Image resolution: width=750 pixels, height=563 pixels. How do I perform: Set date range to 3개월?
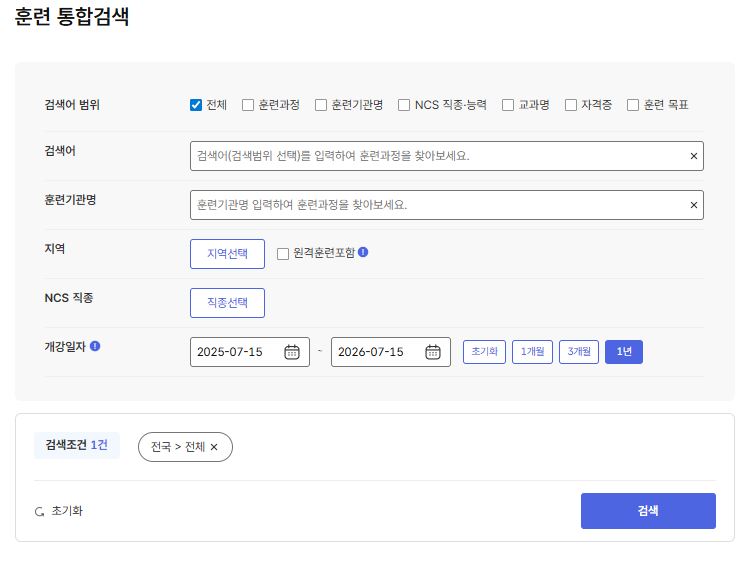click(579, 352)
